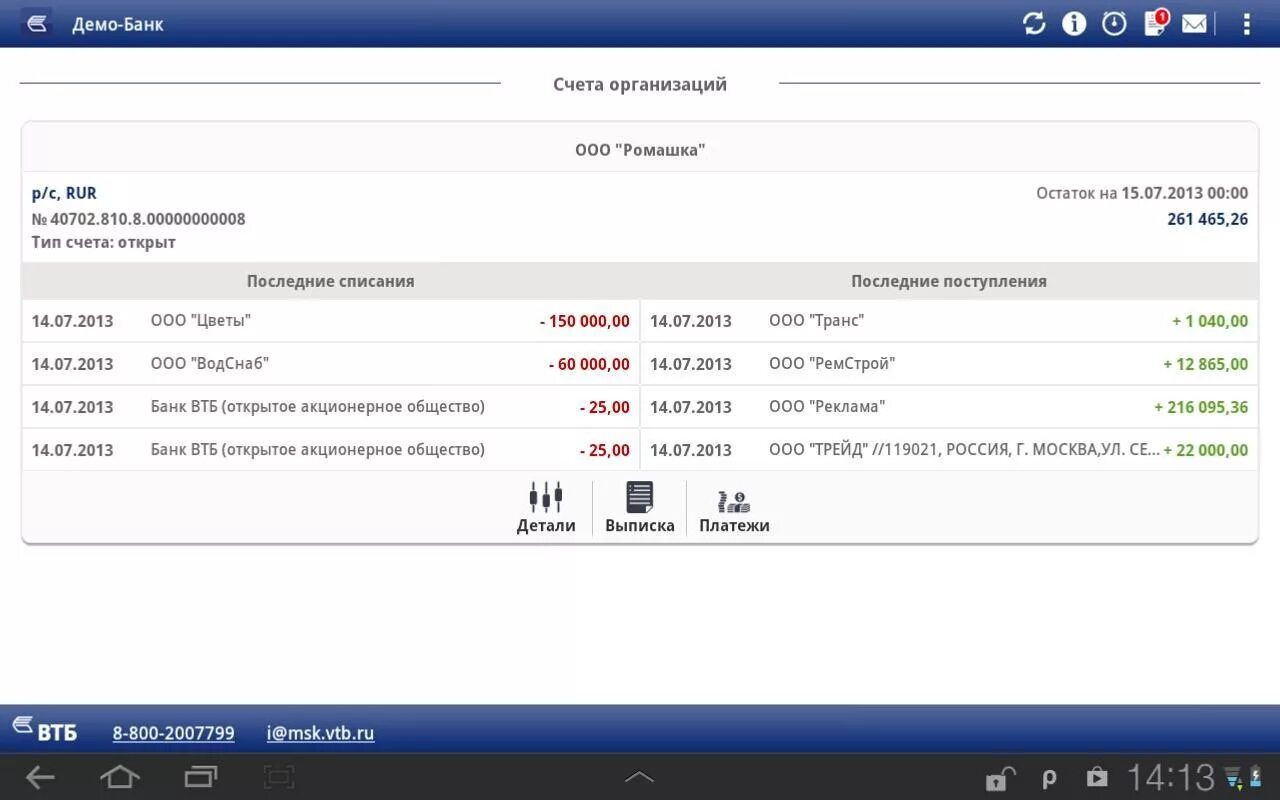Expand the bottom bar chevron
This screenshot has width=1280, height=800.
pyautogui.click(x=639, y=777)
